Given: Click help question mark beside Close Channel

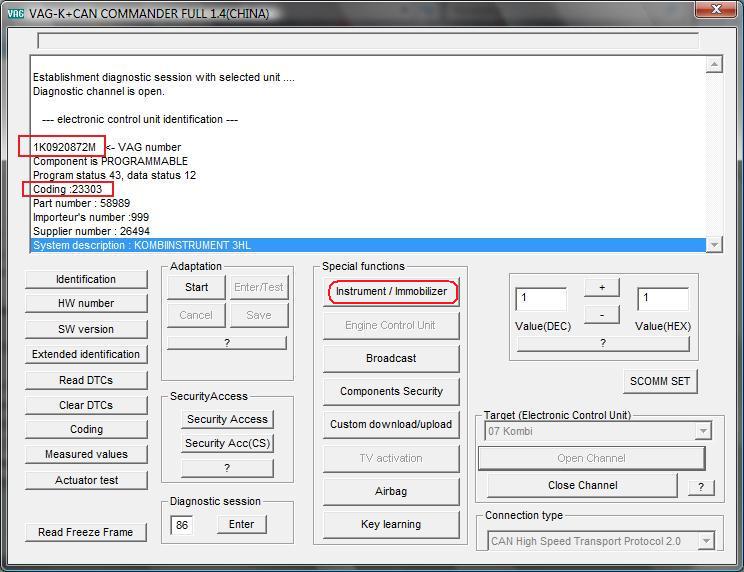Looking at the screenshot, I should (701, 487).
